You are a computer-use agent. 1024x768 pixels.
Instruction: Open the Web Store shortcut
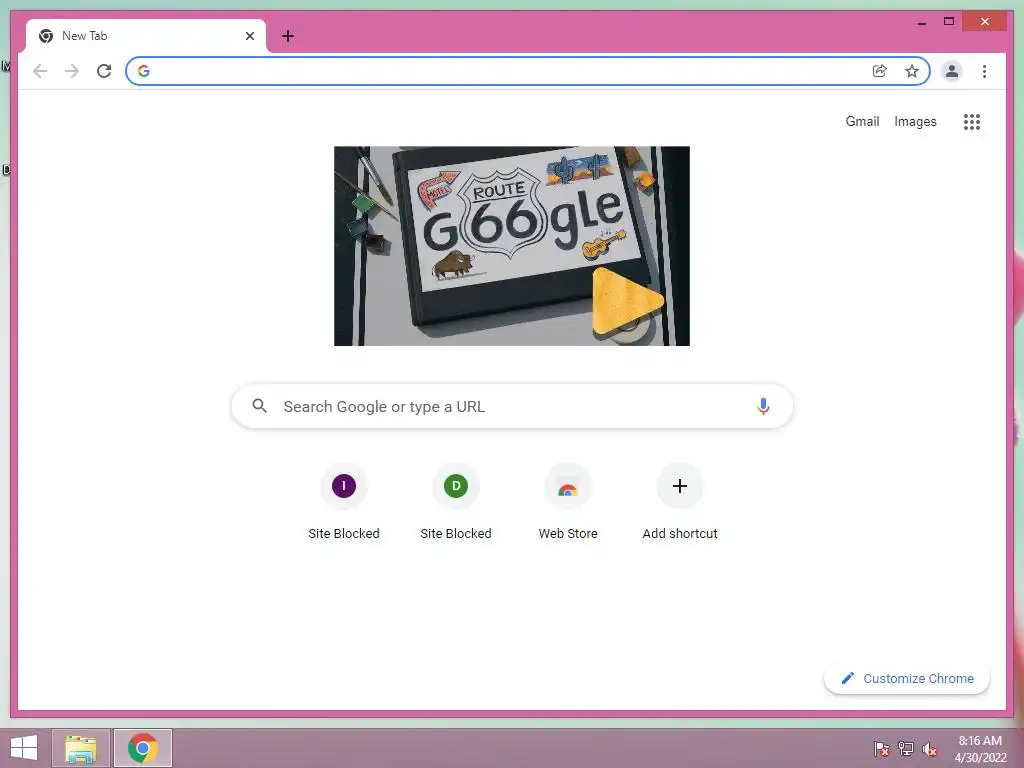pos(568,502)
